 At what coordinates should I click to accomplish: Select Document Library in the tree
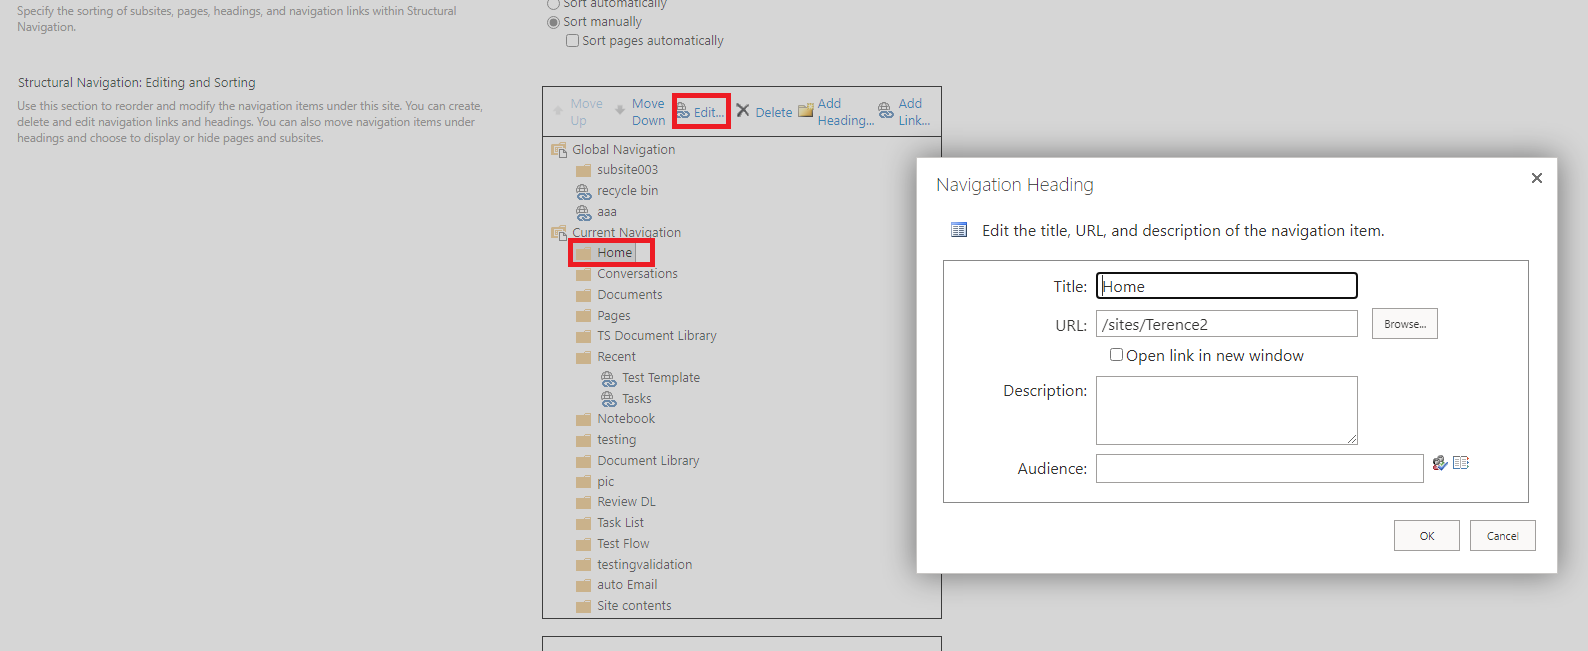point(648,461)
